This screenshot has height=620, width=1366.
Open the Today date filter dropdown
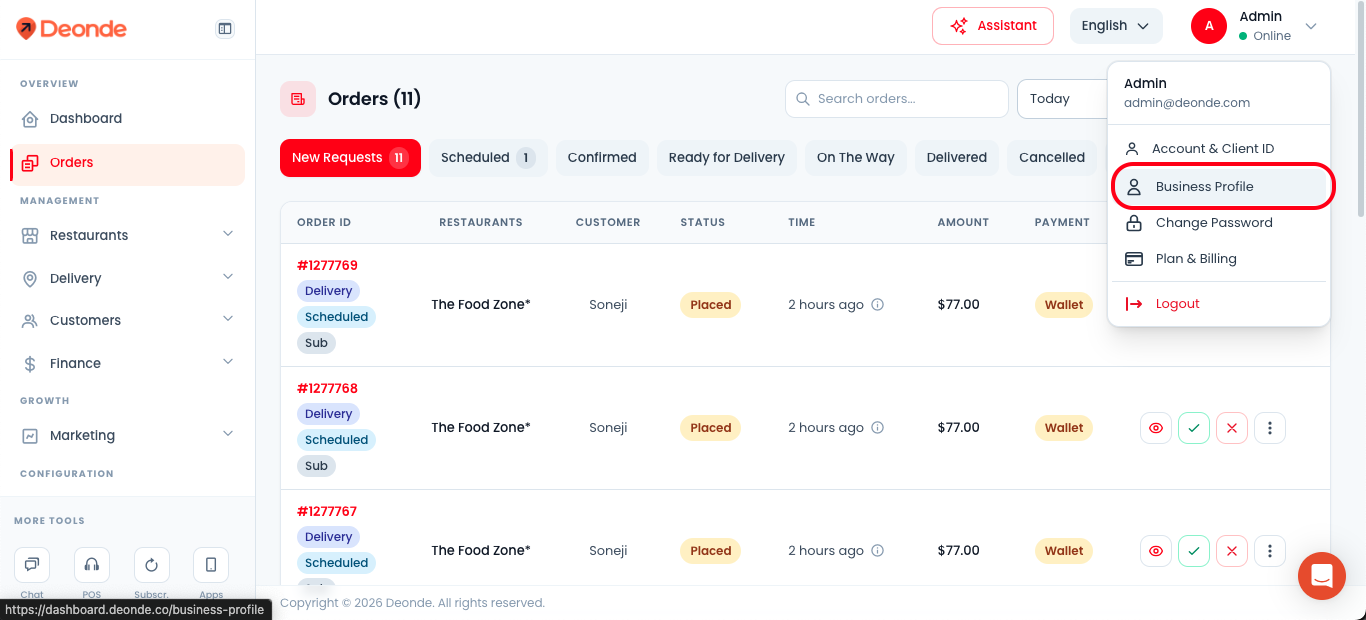[1062, 99]
